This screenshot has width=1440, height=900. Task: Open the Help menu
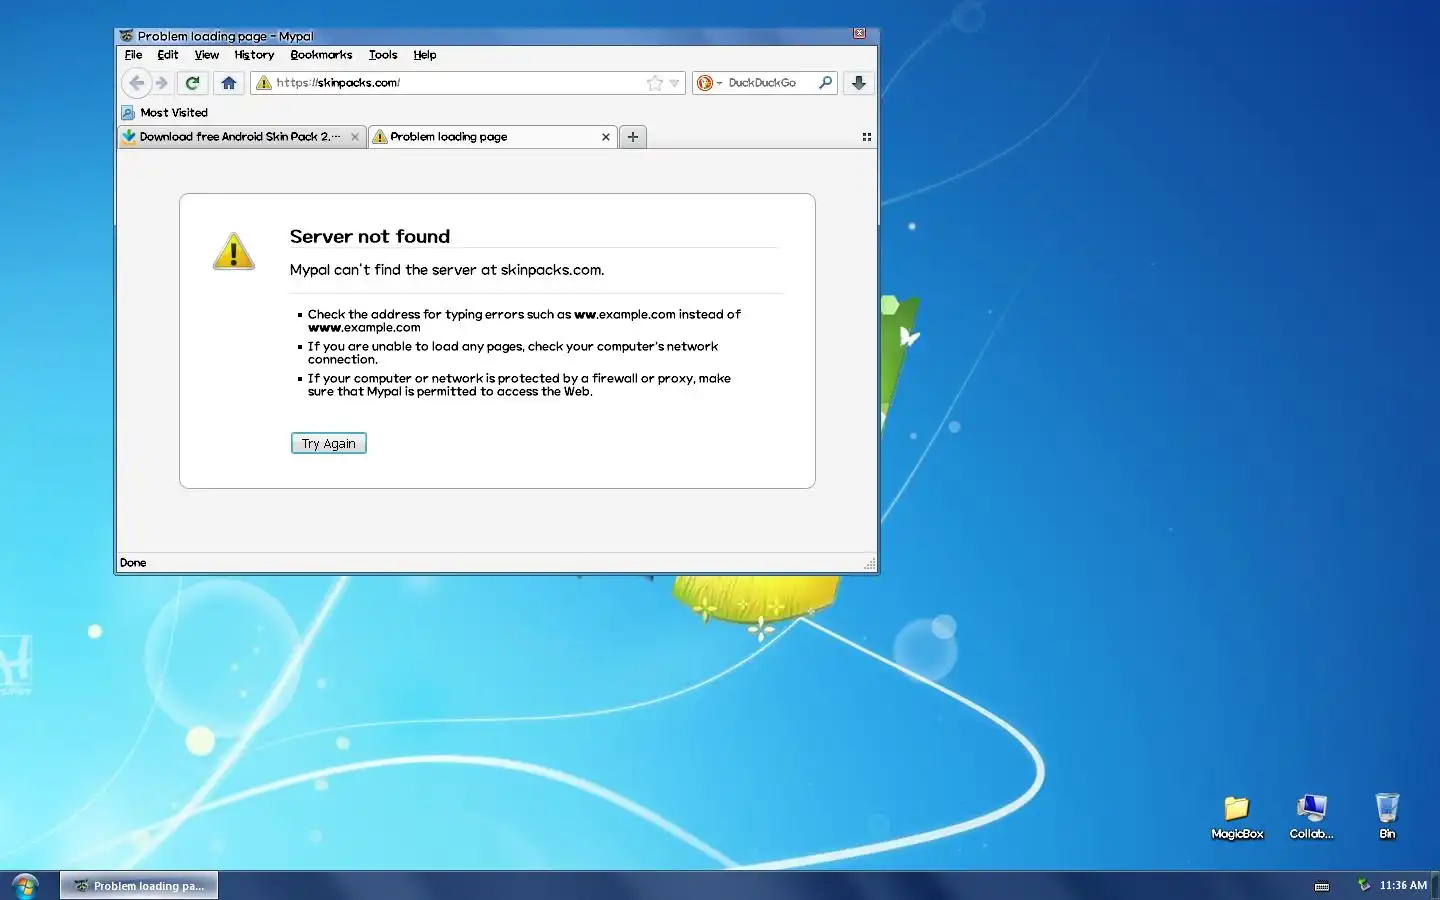click(425, 55)
